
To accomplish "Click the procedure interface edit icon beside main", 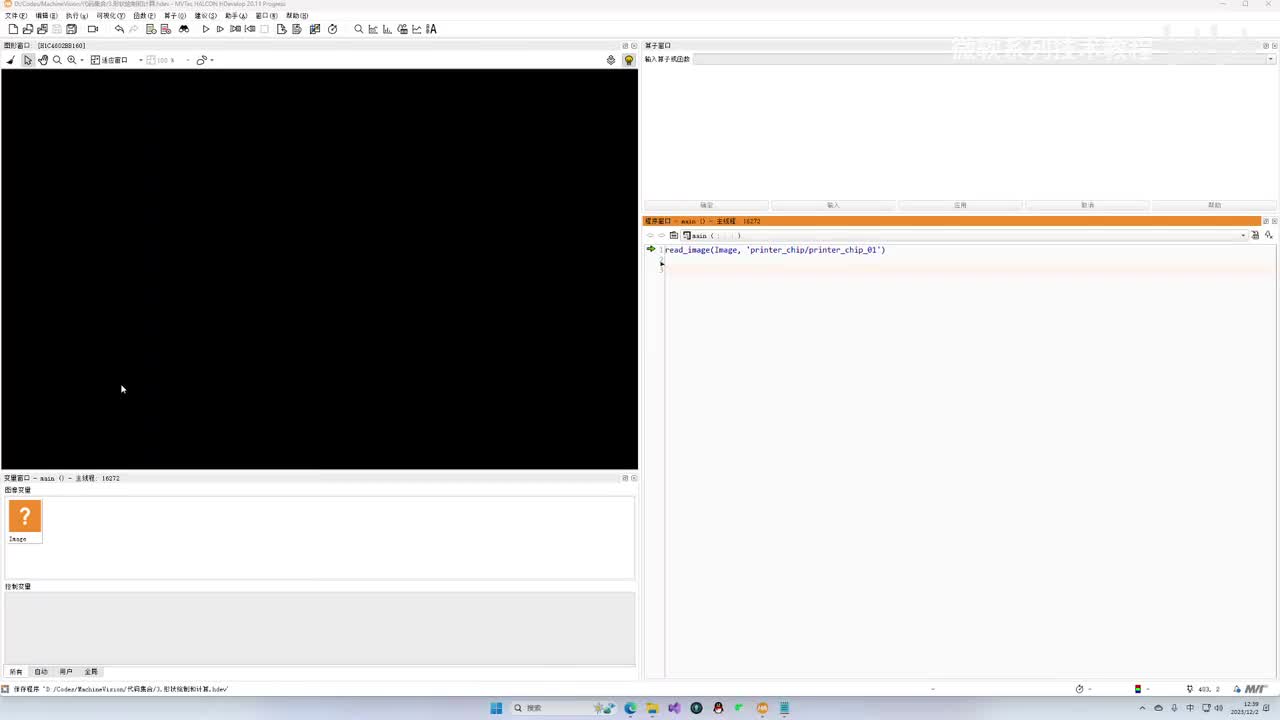I will coord(674,236).
